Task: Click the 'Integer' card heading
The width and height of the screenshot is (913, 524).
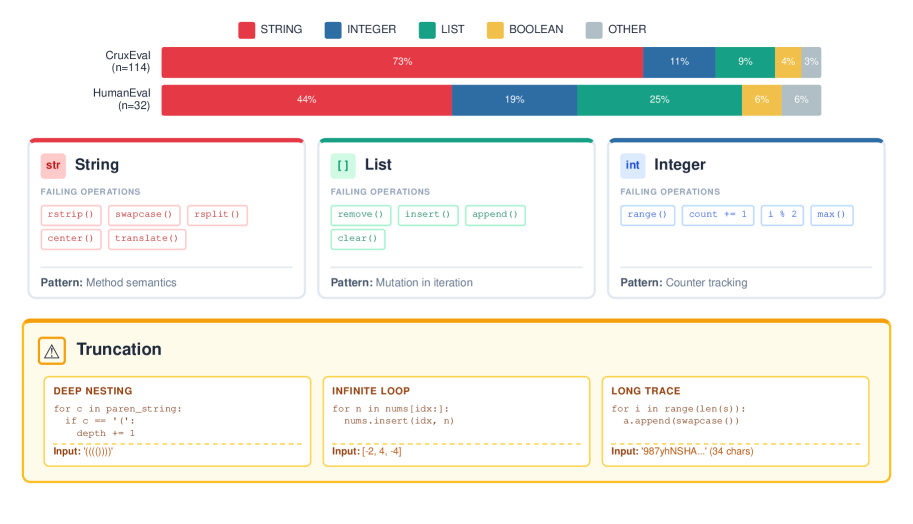Action: click(680, 165)
